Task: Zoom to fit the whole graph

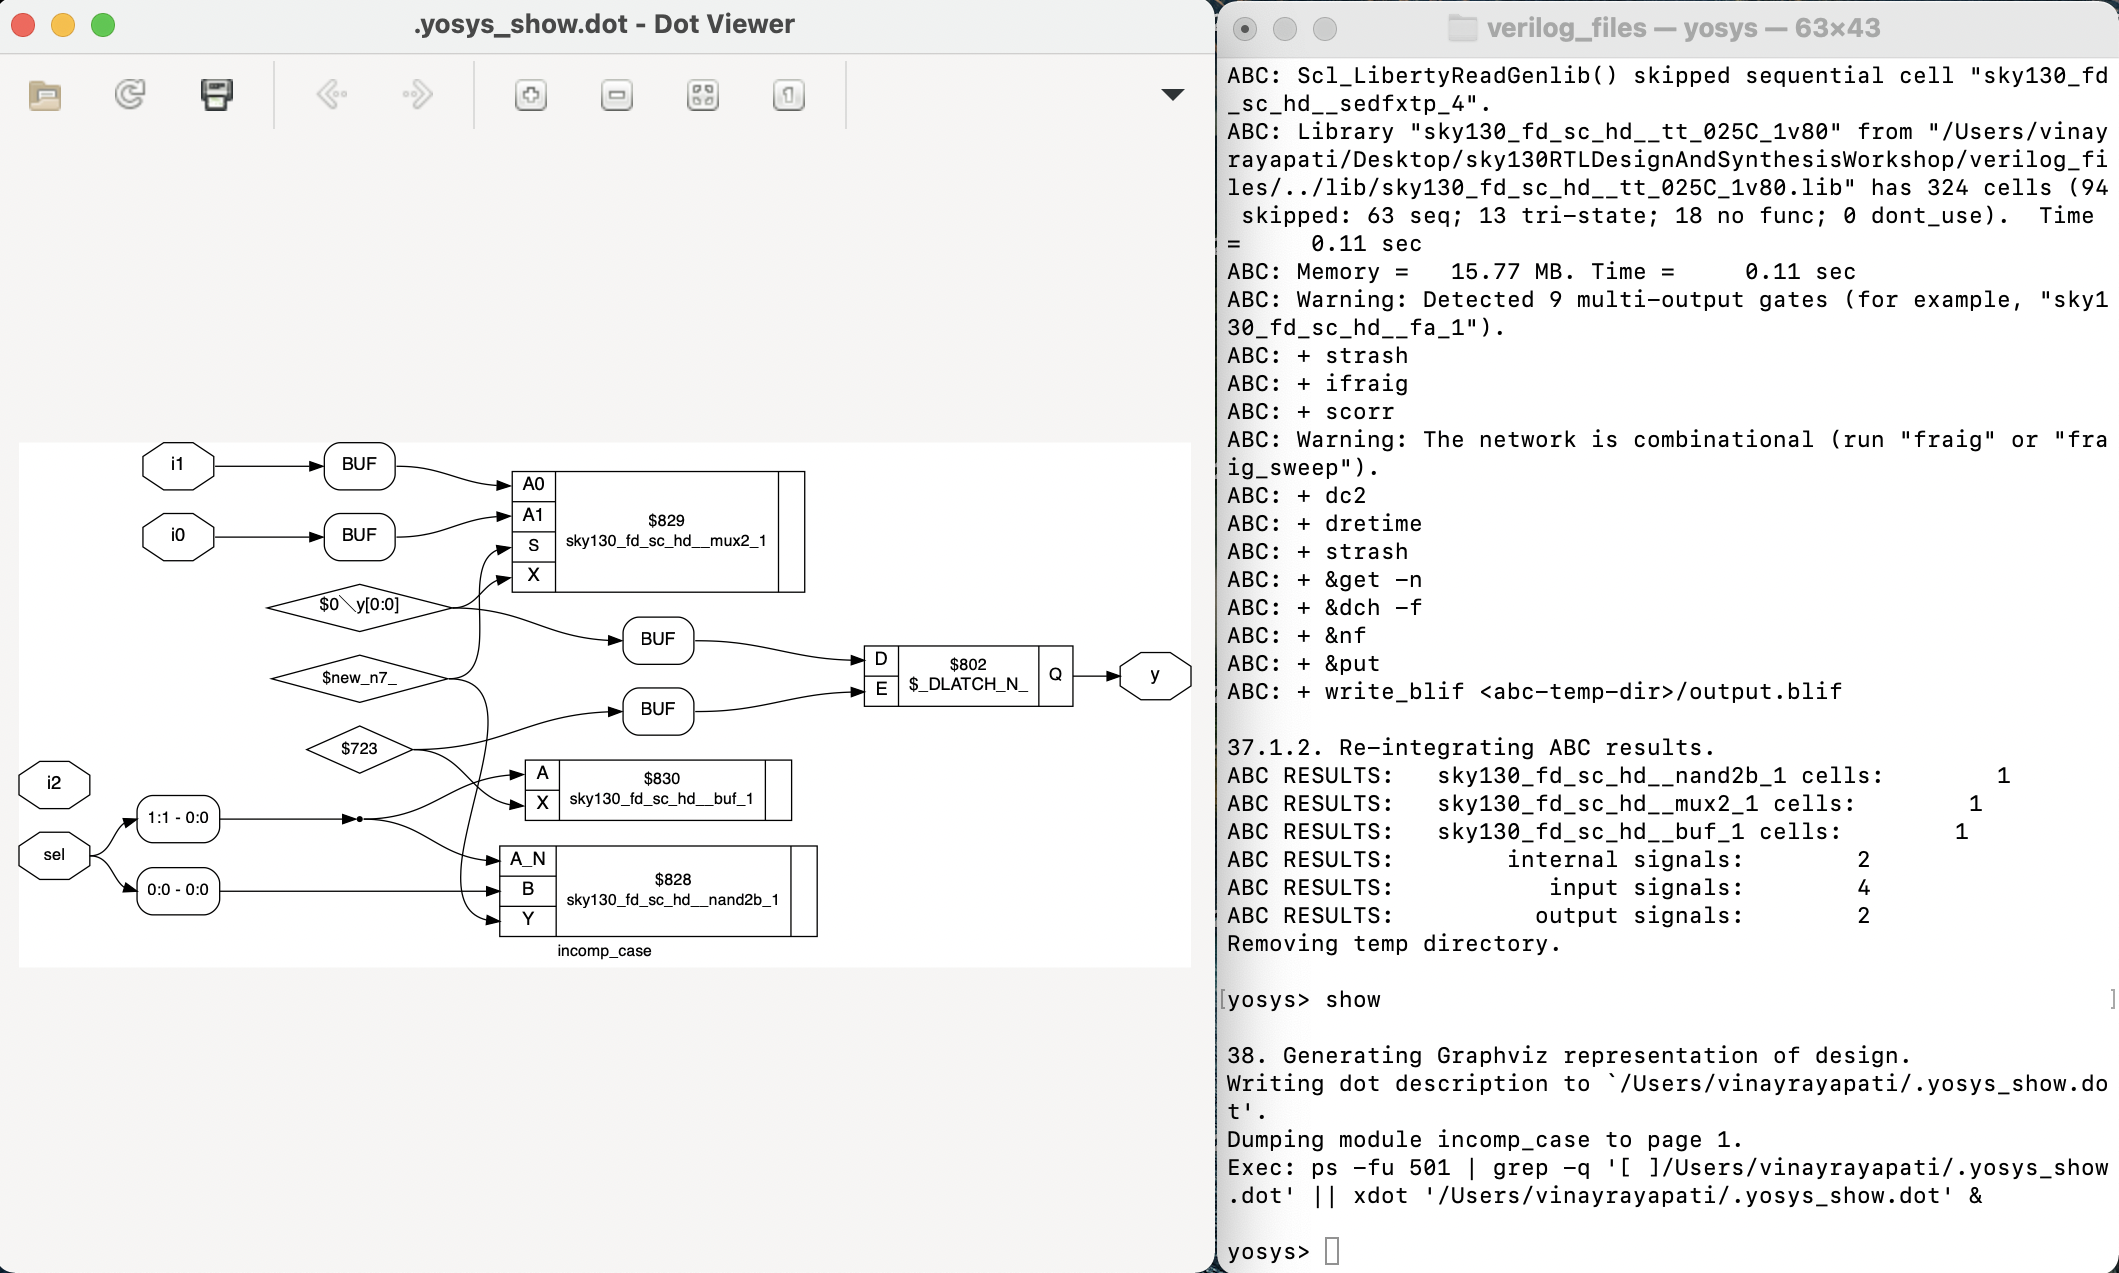Action: (x=703, y=94)
